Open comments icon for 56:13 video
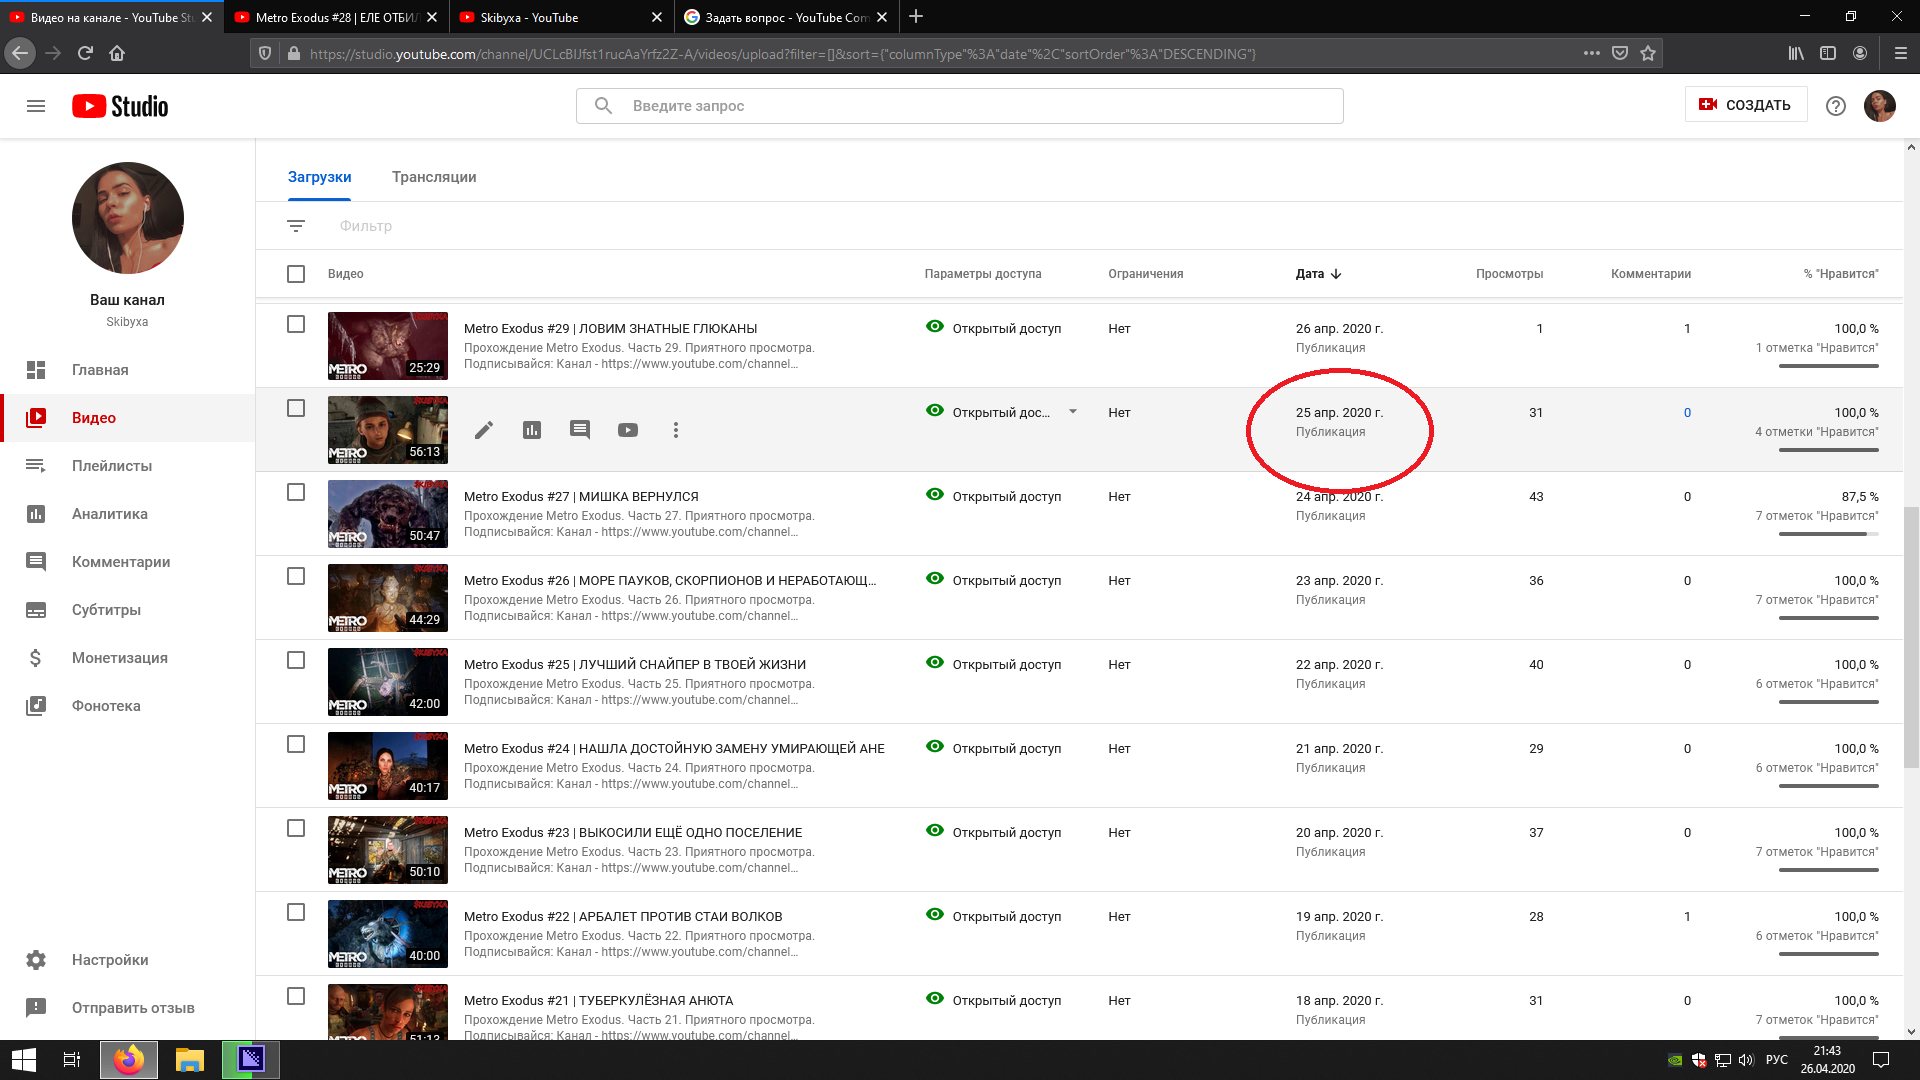This screenshot has width=1920, height=1080. click(580, 430)
